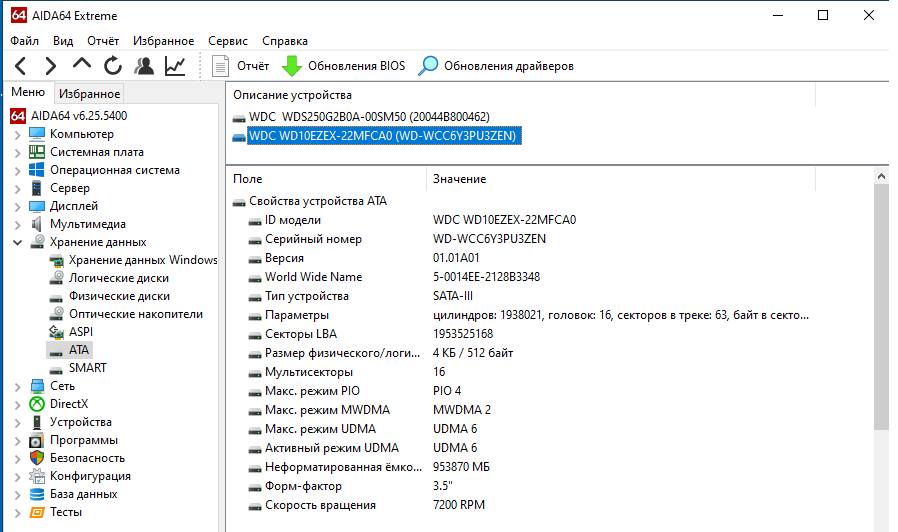Click the Refresh icon in toolbar
The image size is (898, 532).
point(113,66)
